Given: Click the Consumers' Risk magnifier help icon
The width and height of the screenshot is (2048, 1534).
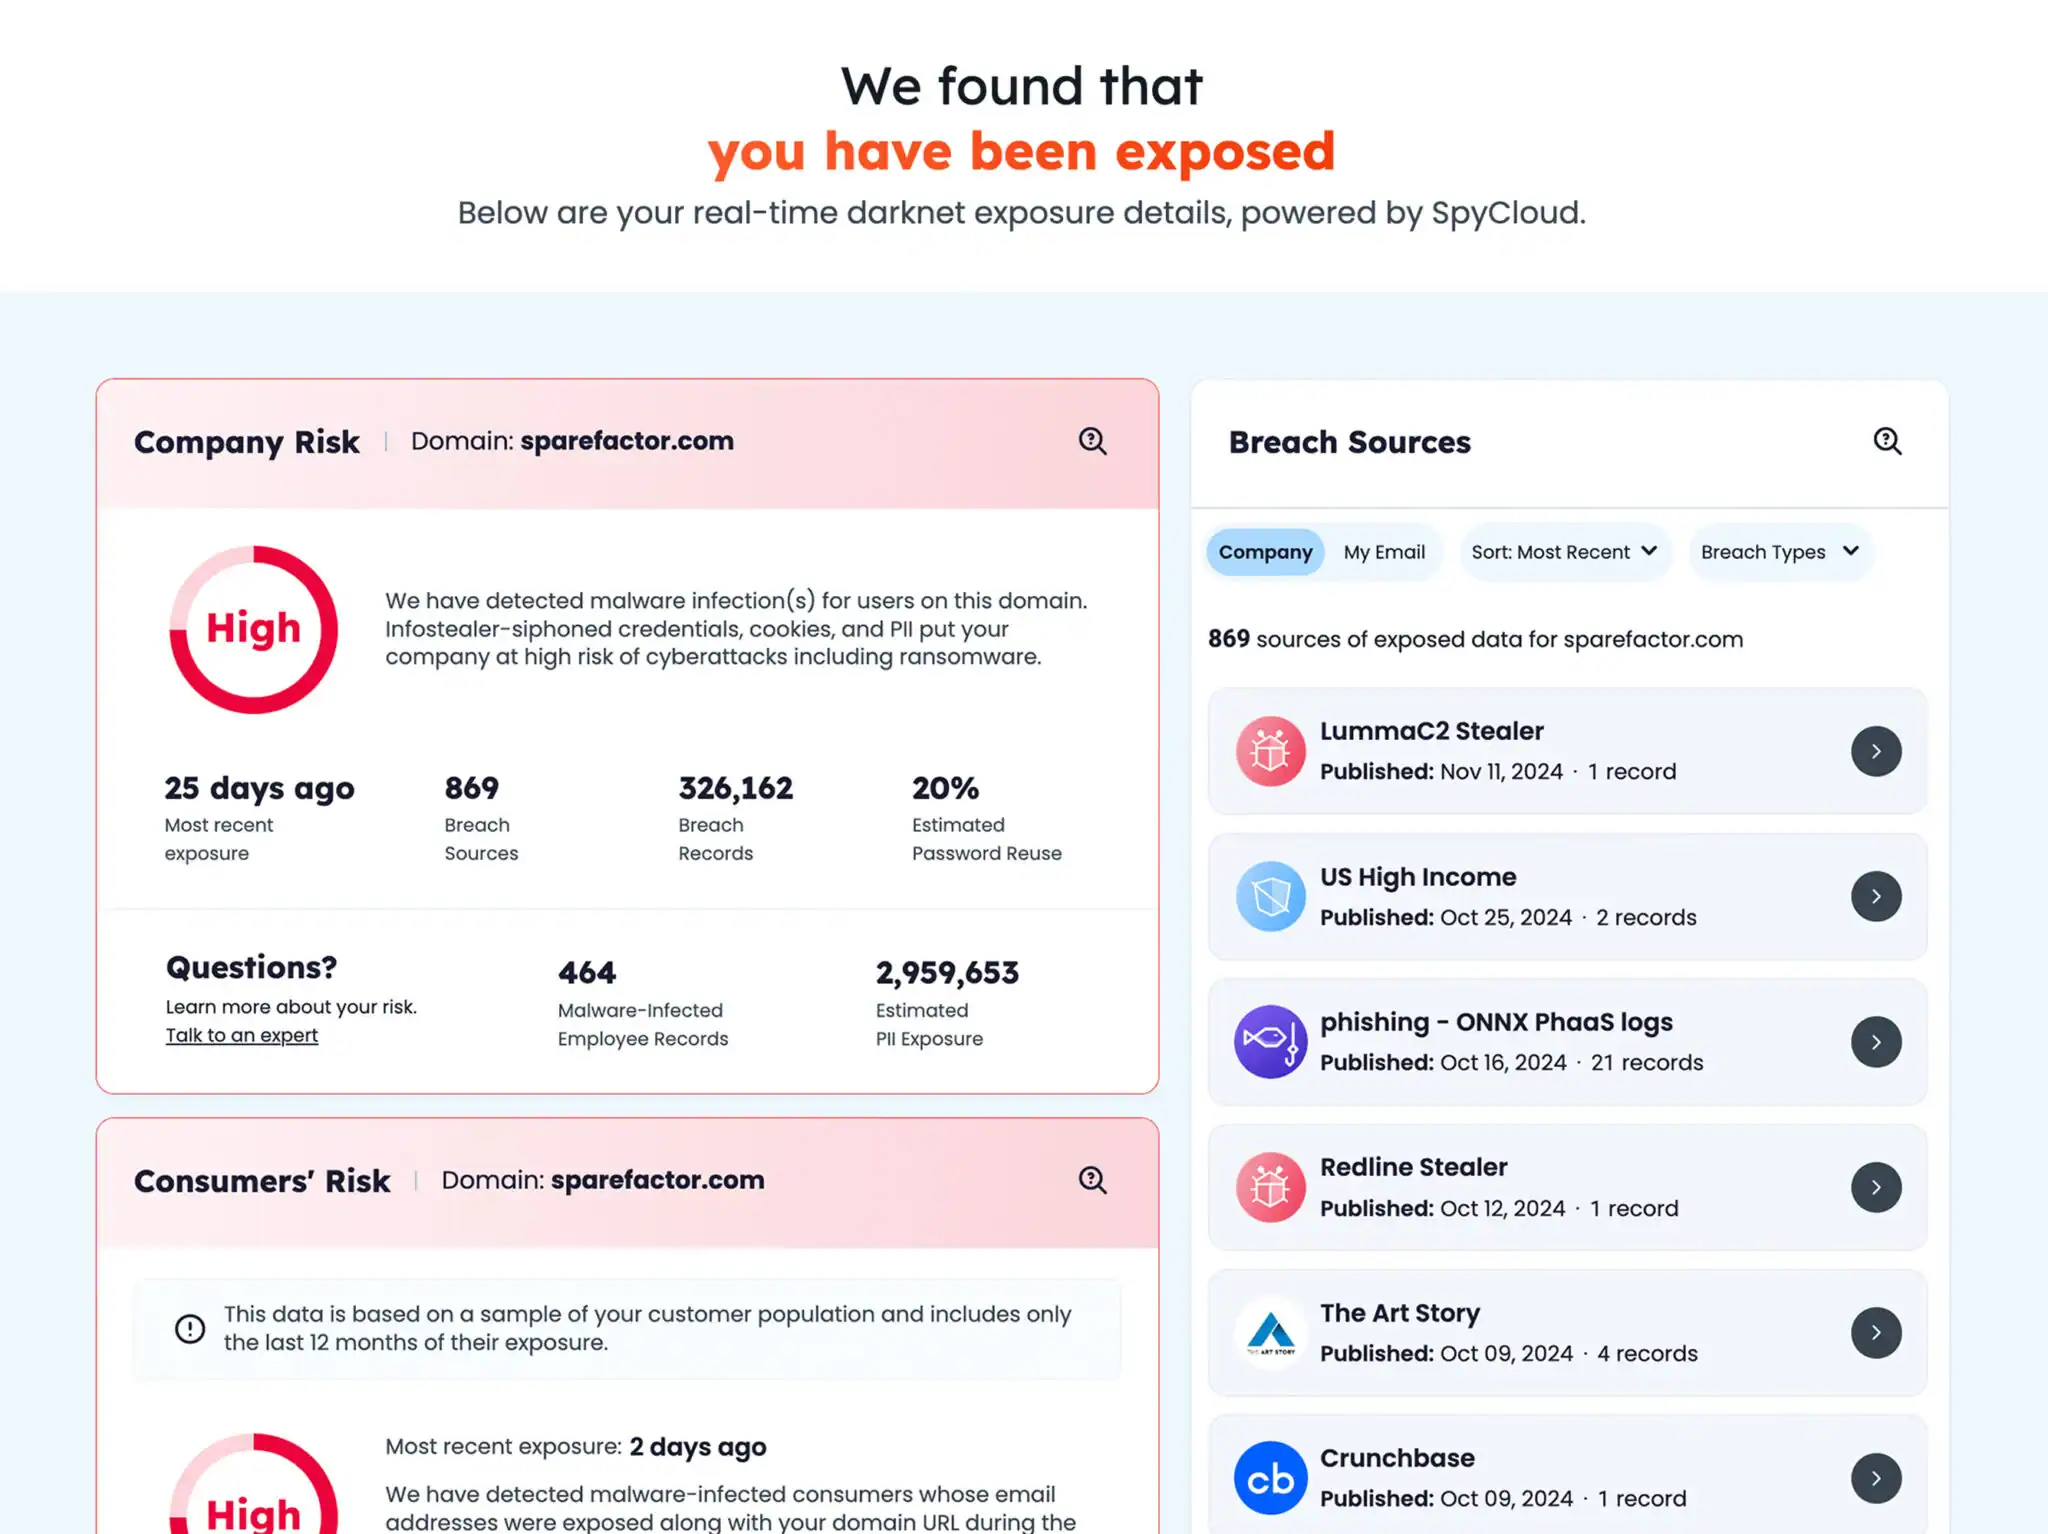Looking at the screenshot, I should pyautogui.click(x=1092, y=1180).
